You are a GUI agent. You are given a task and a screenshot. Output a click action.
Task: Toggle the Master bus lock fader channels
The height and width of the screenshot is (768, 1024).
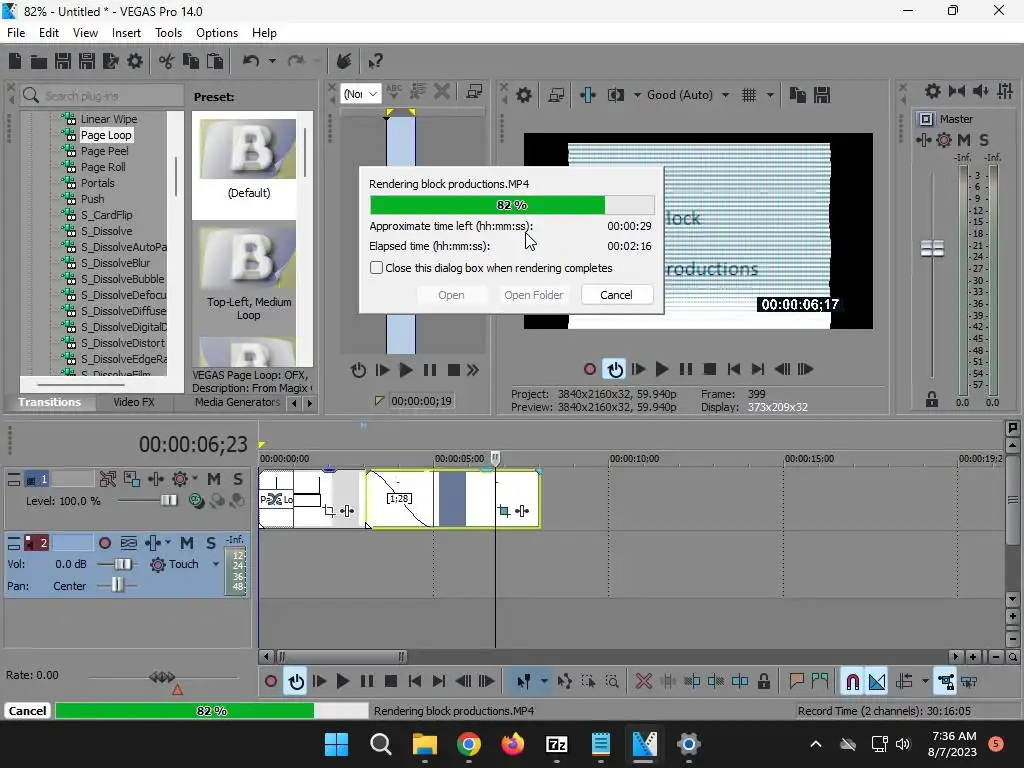coord(932,400)
